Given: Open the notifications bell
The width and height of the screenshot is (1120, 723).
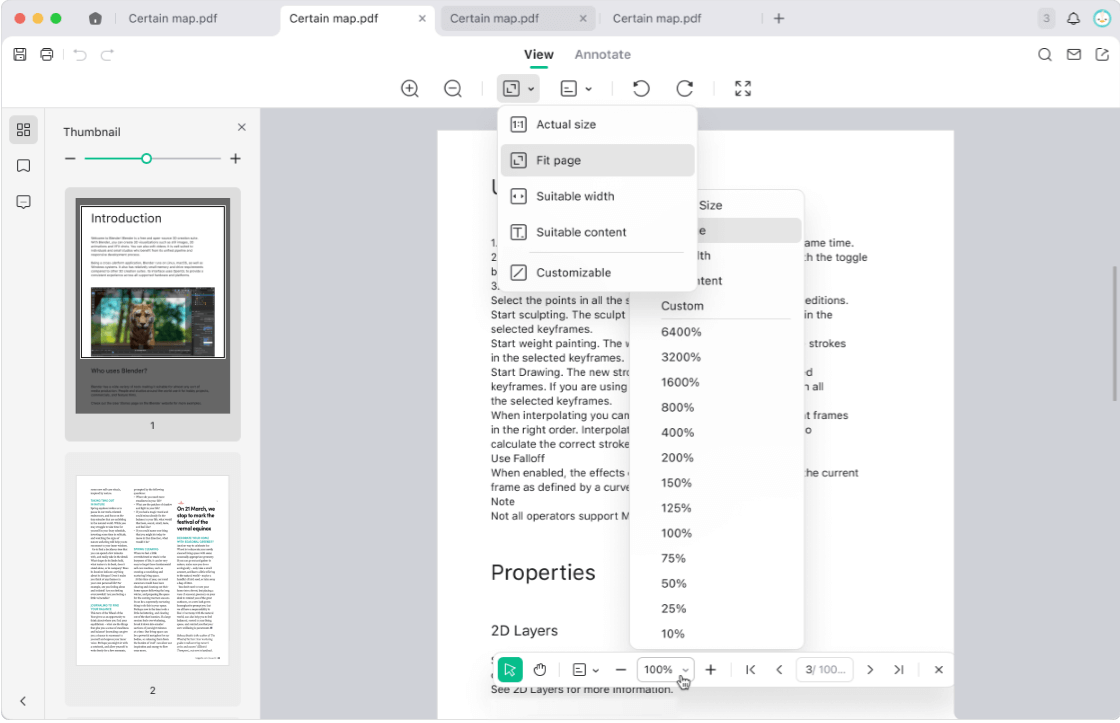Looking at the screenshot, I should [x=1074, y=19].
